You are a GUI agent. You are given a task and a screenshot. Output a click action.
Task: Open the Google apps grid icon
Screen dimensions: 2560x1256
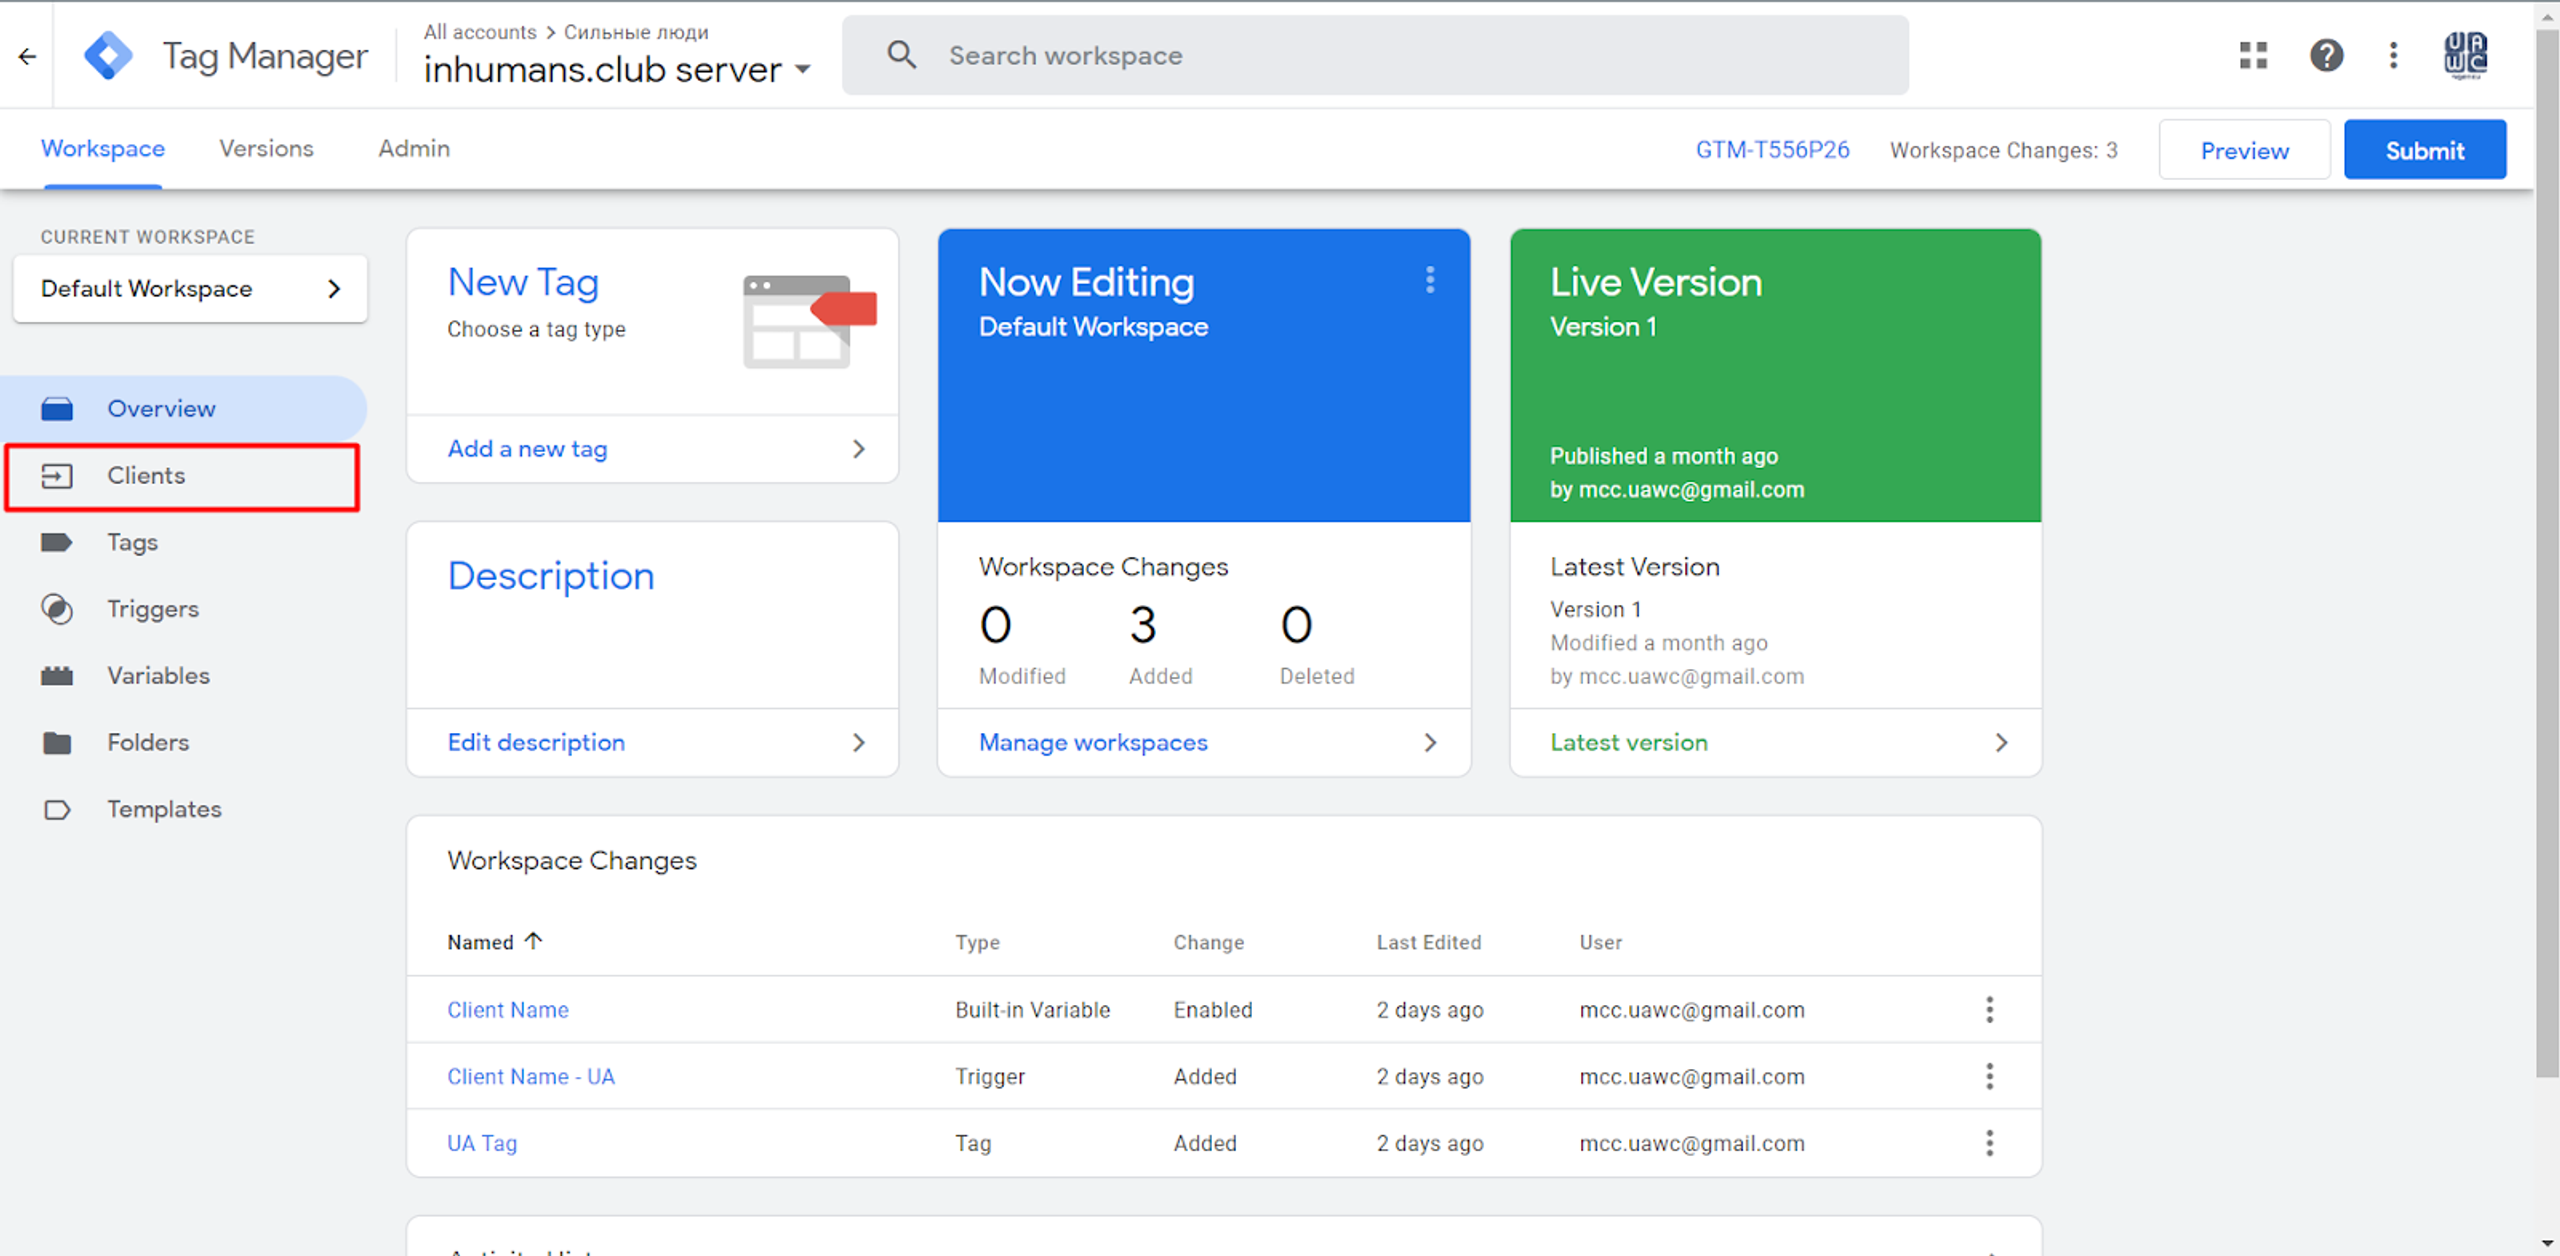[x=2253, y=55]
